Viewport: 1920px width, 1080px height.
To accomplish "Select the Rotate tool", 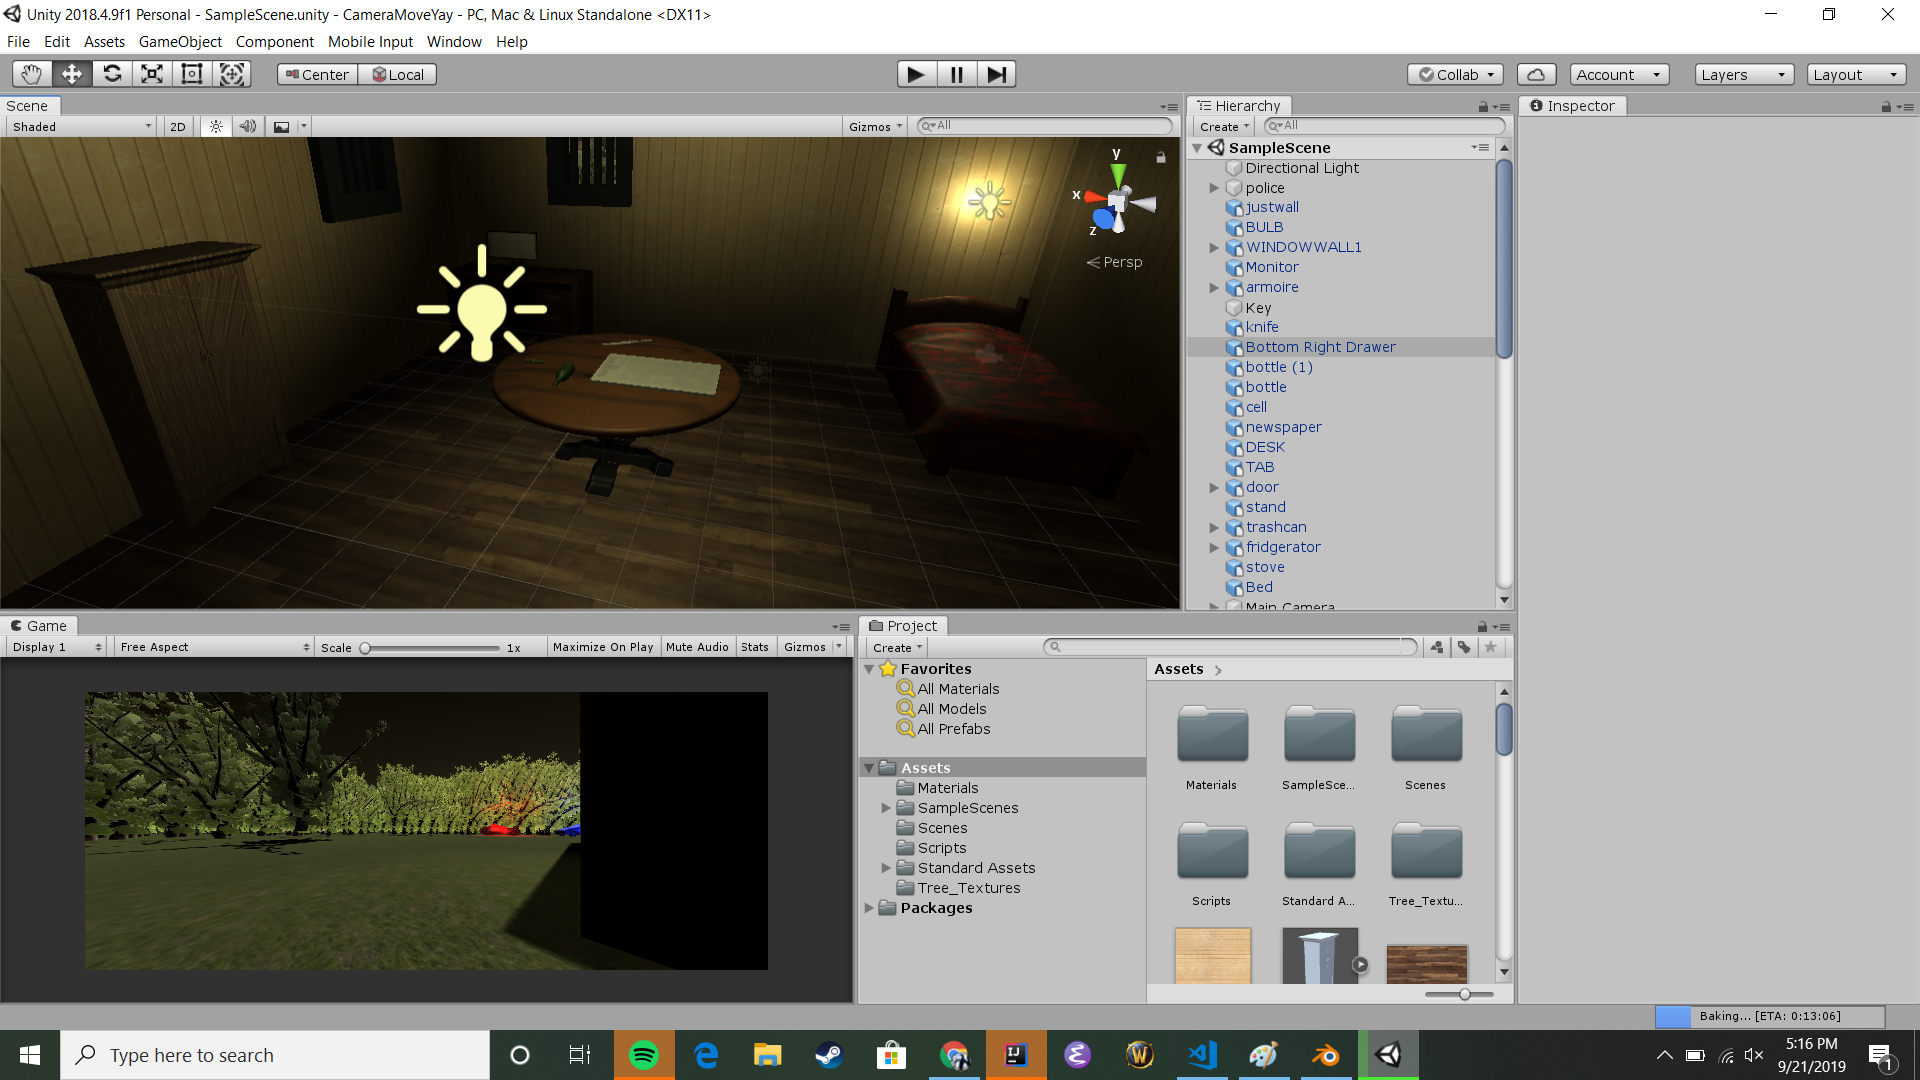I will (112, 74).
